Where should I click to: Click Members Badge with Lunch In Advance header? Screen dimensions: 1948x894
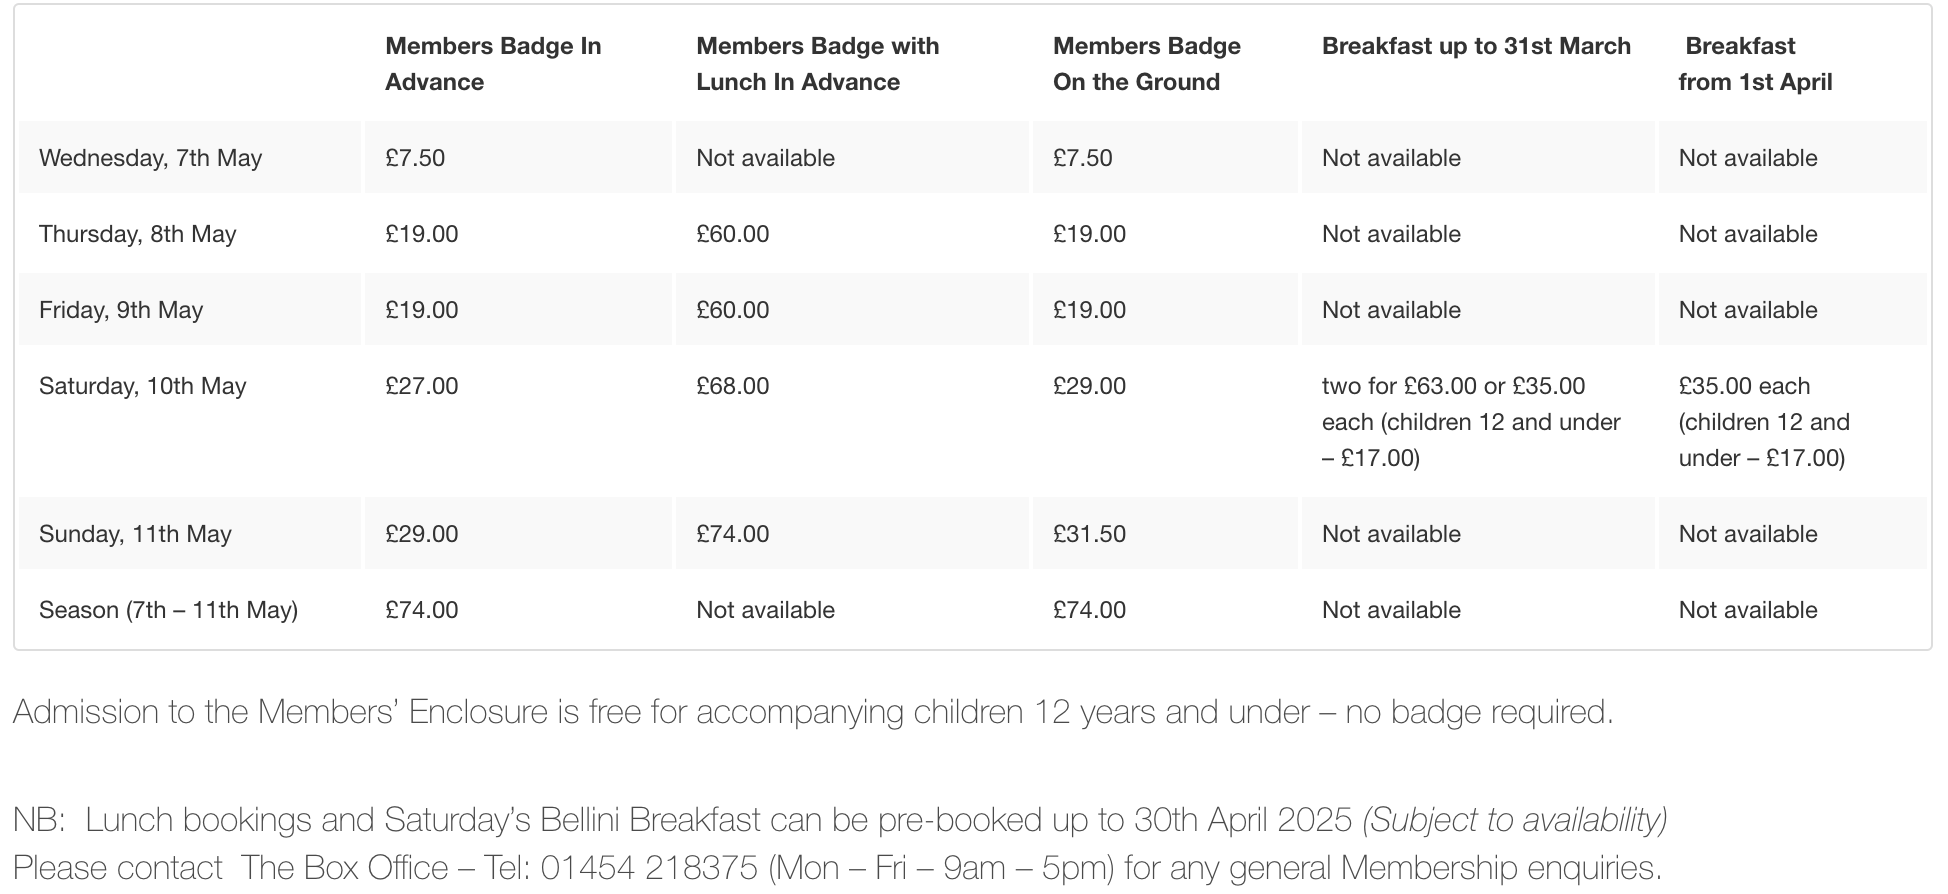(x=817, y=64)
